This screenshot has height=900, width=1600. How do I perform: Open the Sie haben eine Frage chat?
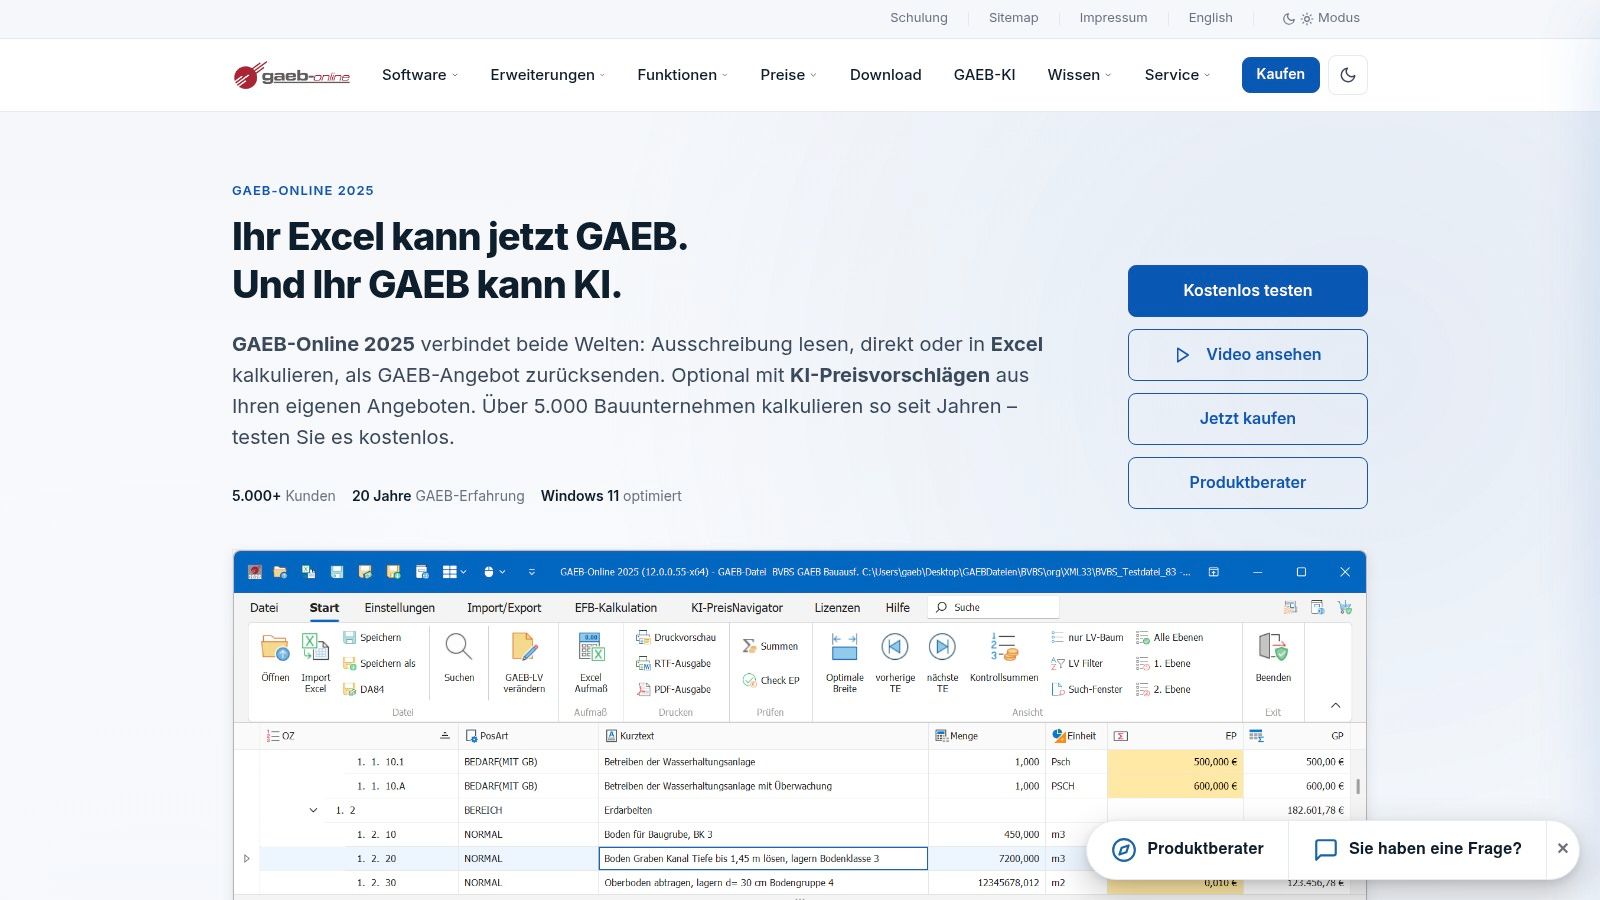pyautogui.click(x=1418, y=849)
